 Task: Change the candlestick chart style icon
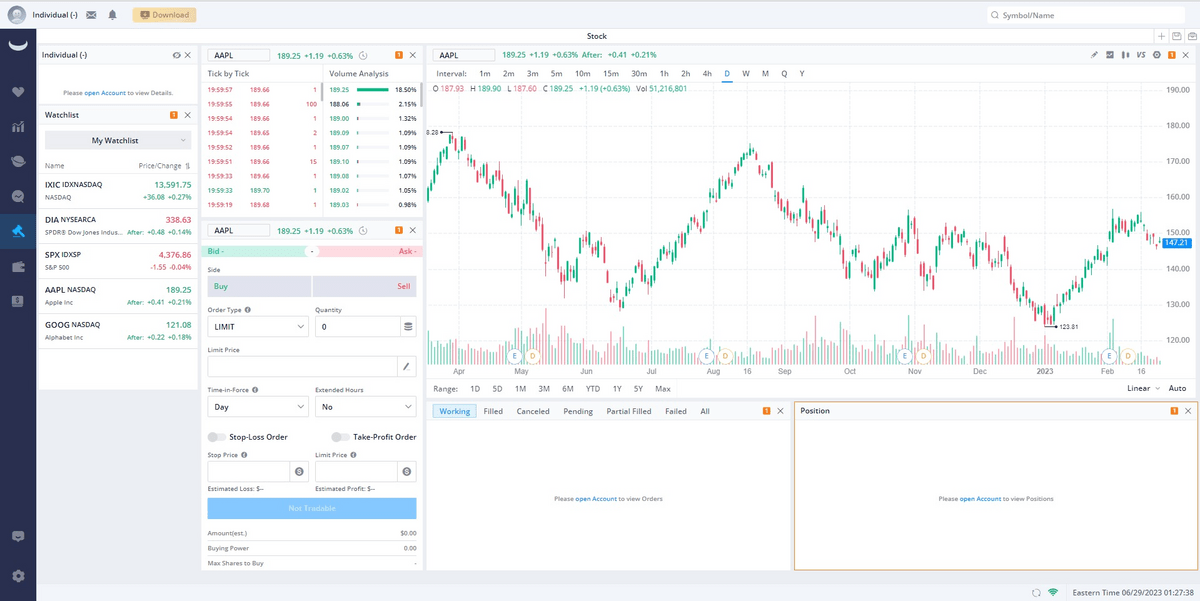[1125, 55]
